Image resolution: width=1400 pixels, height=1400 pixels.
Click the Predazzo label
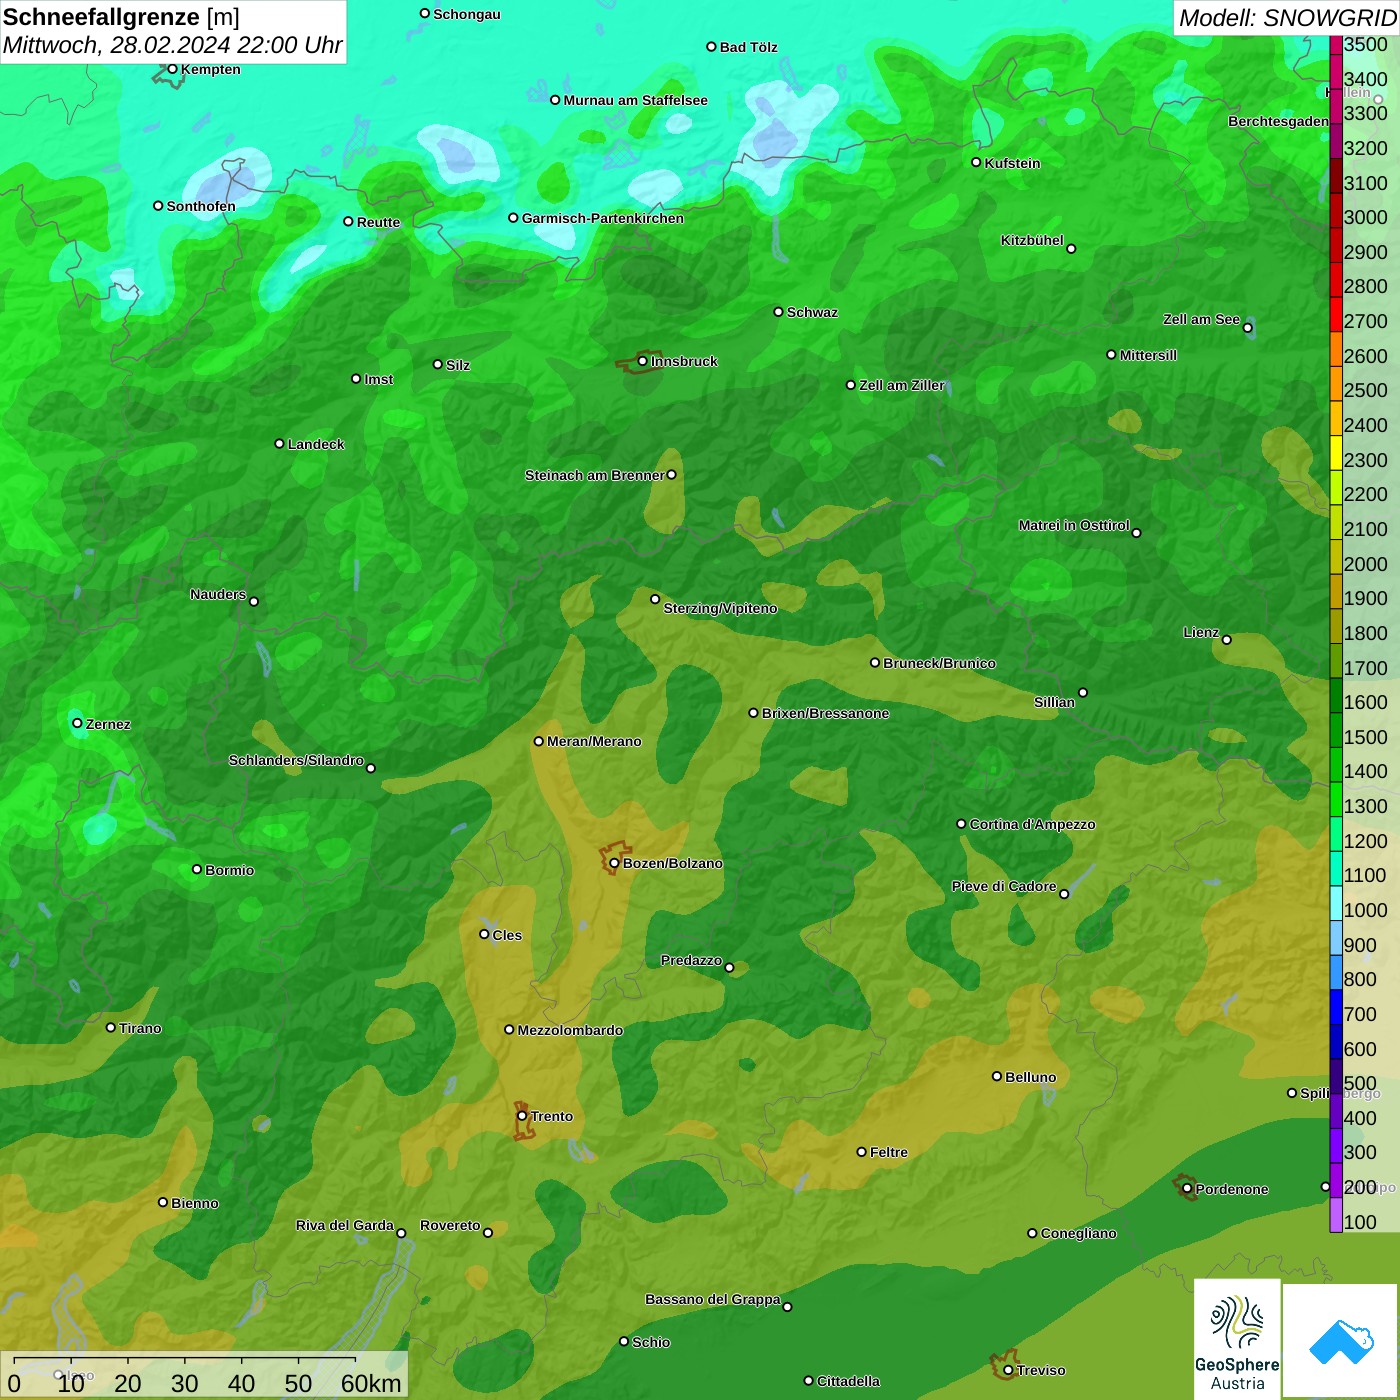click(691, 960)
